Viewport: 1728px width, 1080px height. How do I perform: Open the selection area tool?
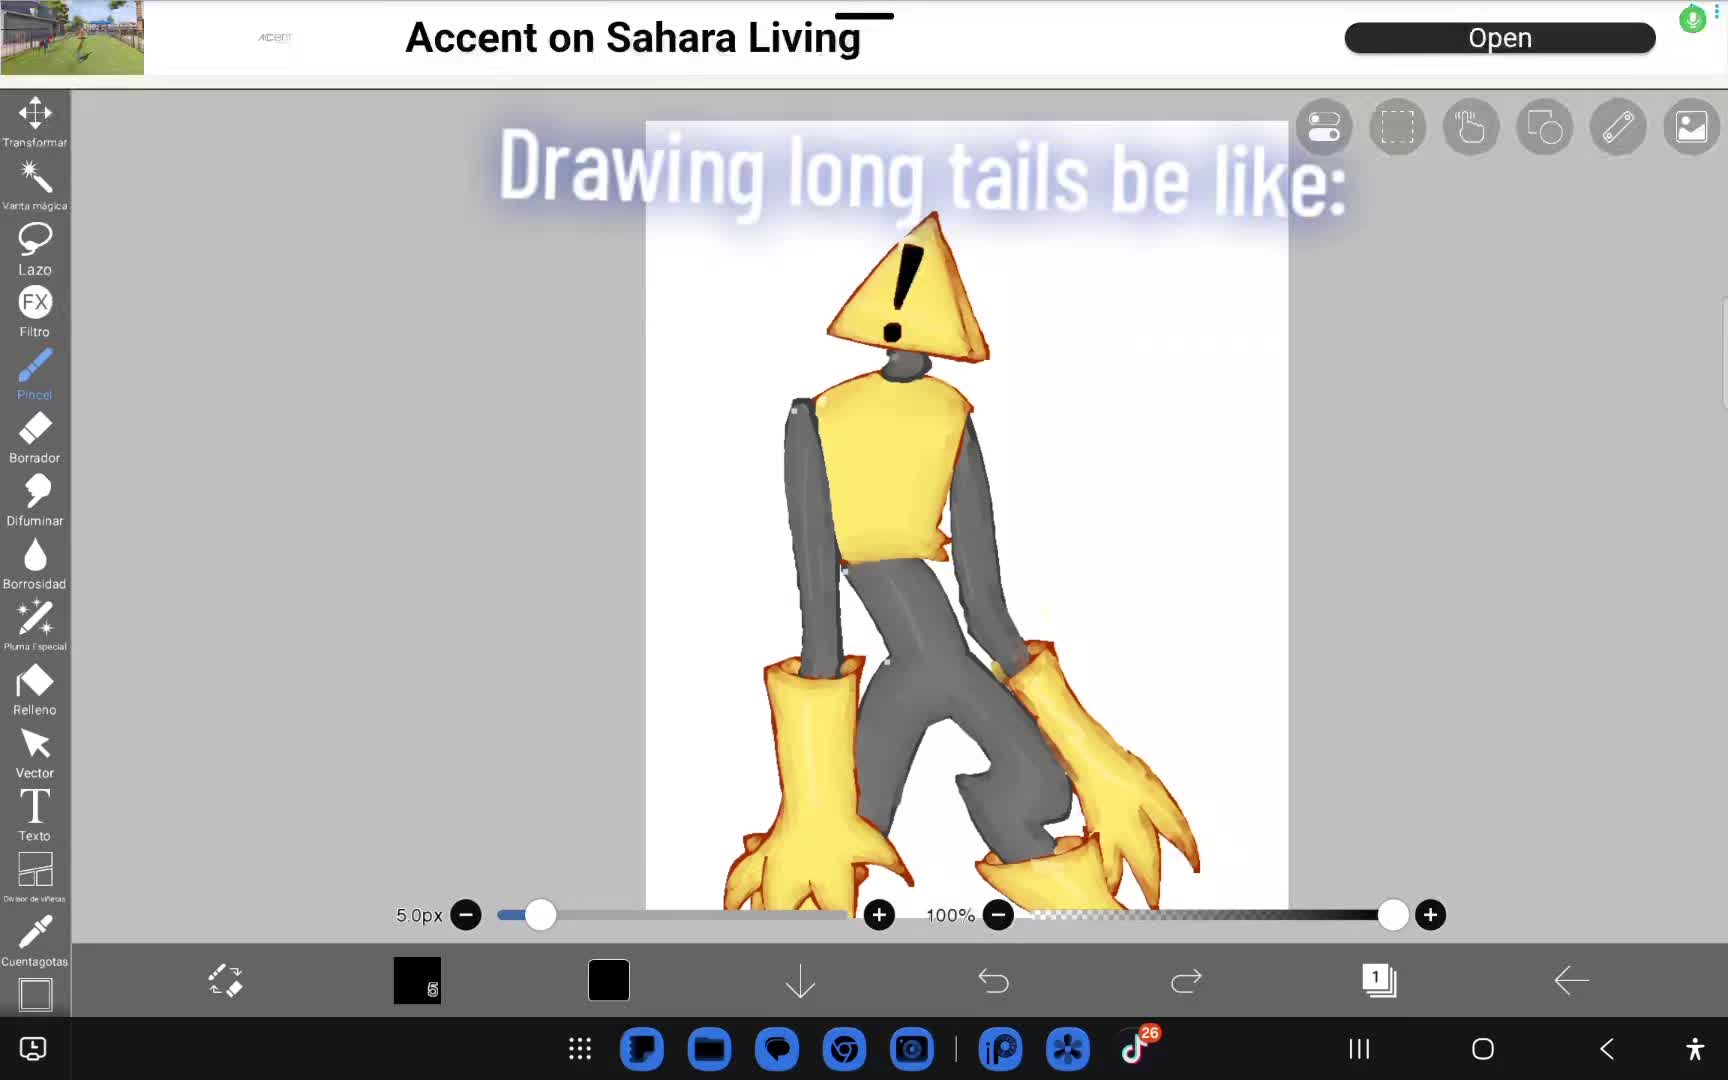click(1397, 127)
